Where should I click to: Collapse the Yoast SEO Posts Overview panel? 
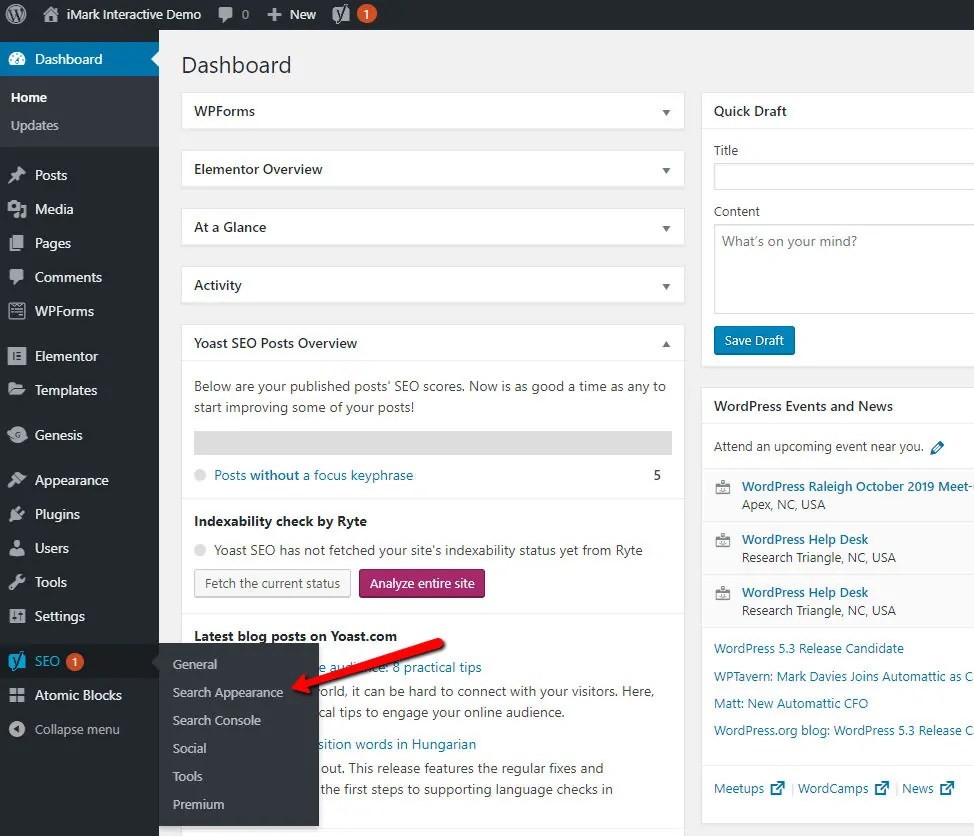point(666,344)
